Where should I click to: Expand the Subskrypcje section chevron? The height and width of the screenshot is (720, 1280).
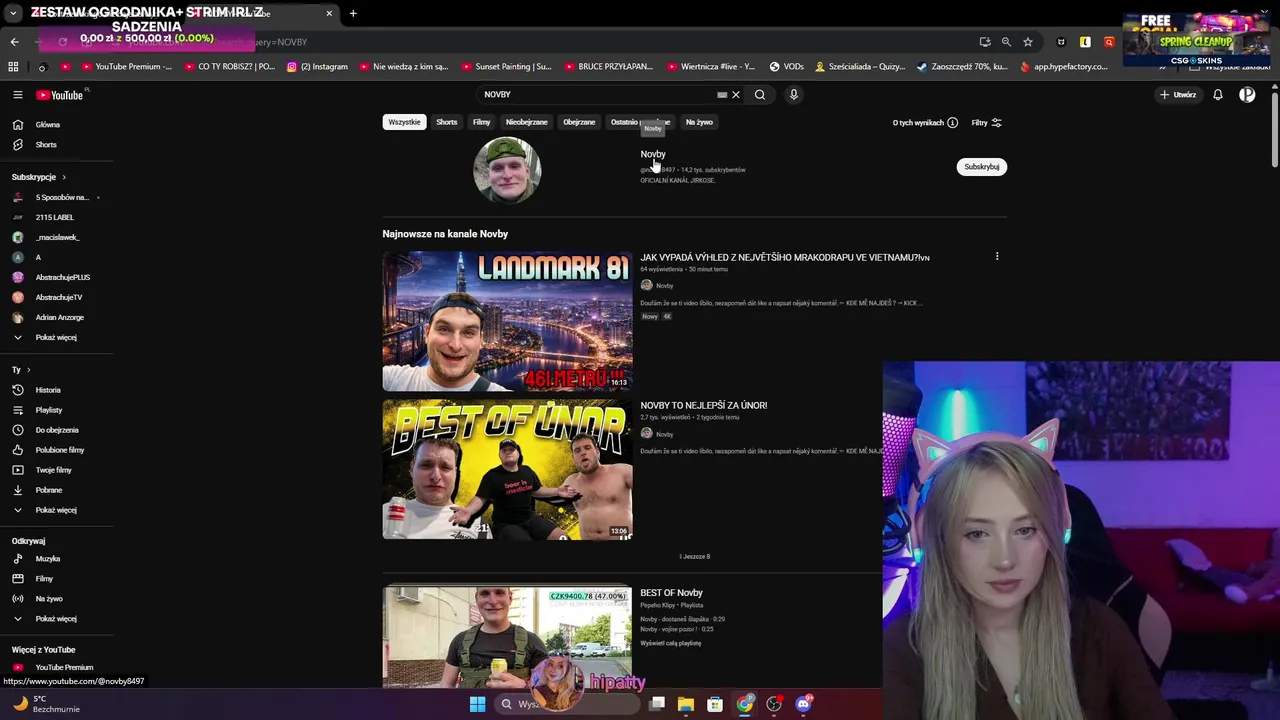(63, 177)
